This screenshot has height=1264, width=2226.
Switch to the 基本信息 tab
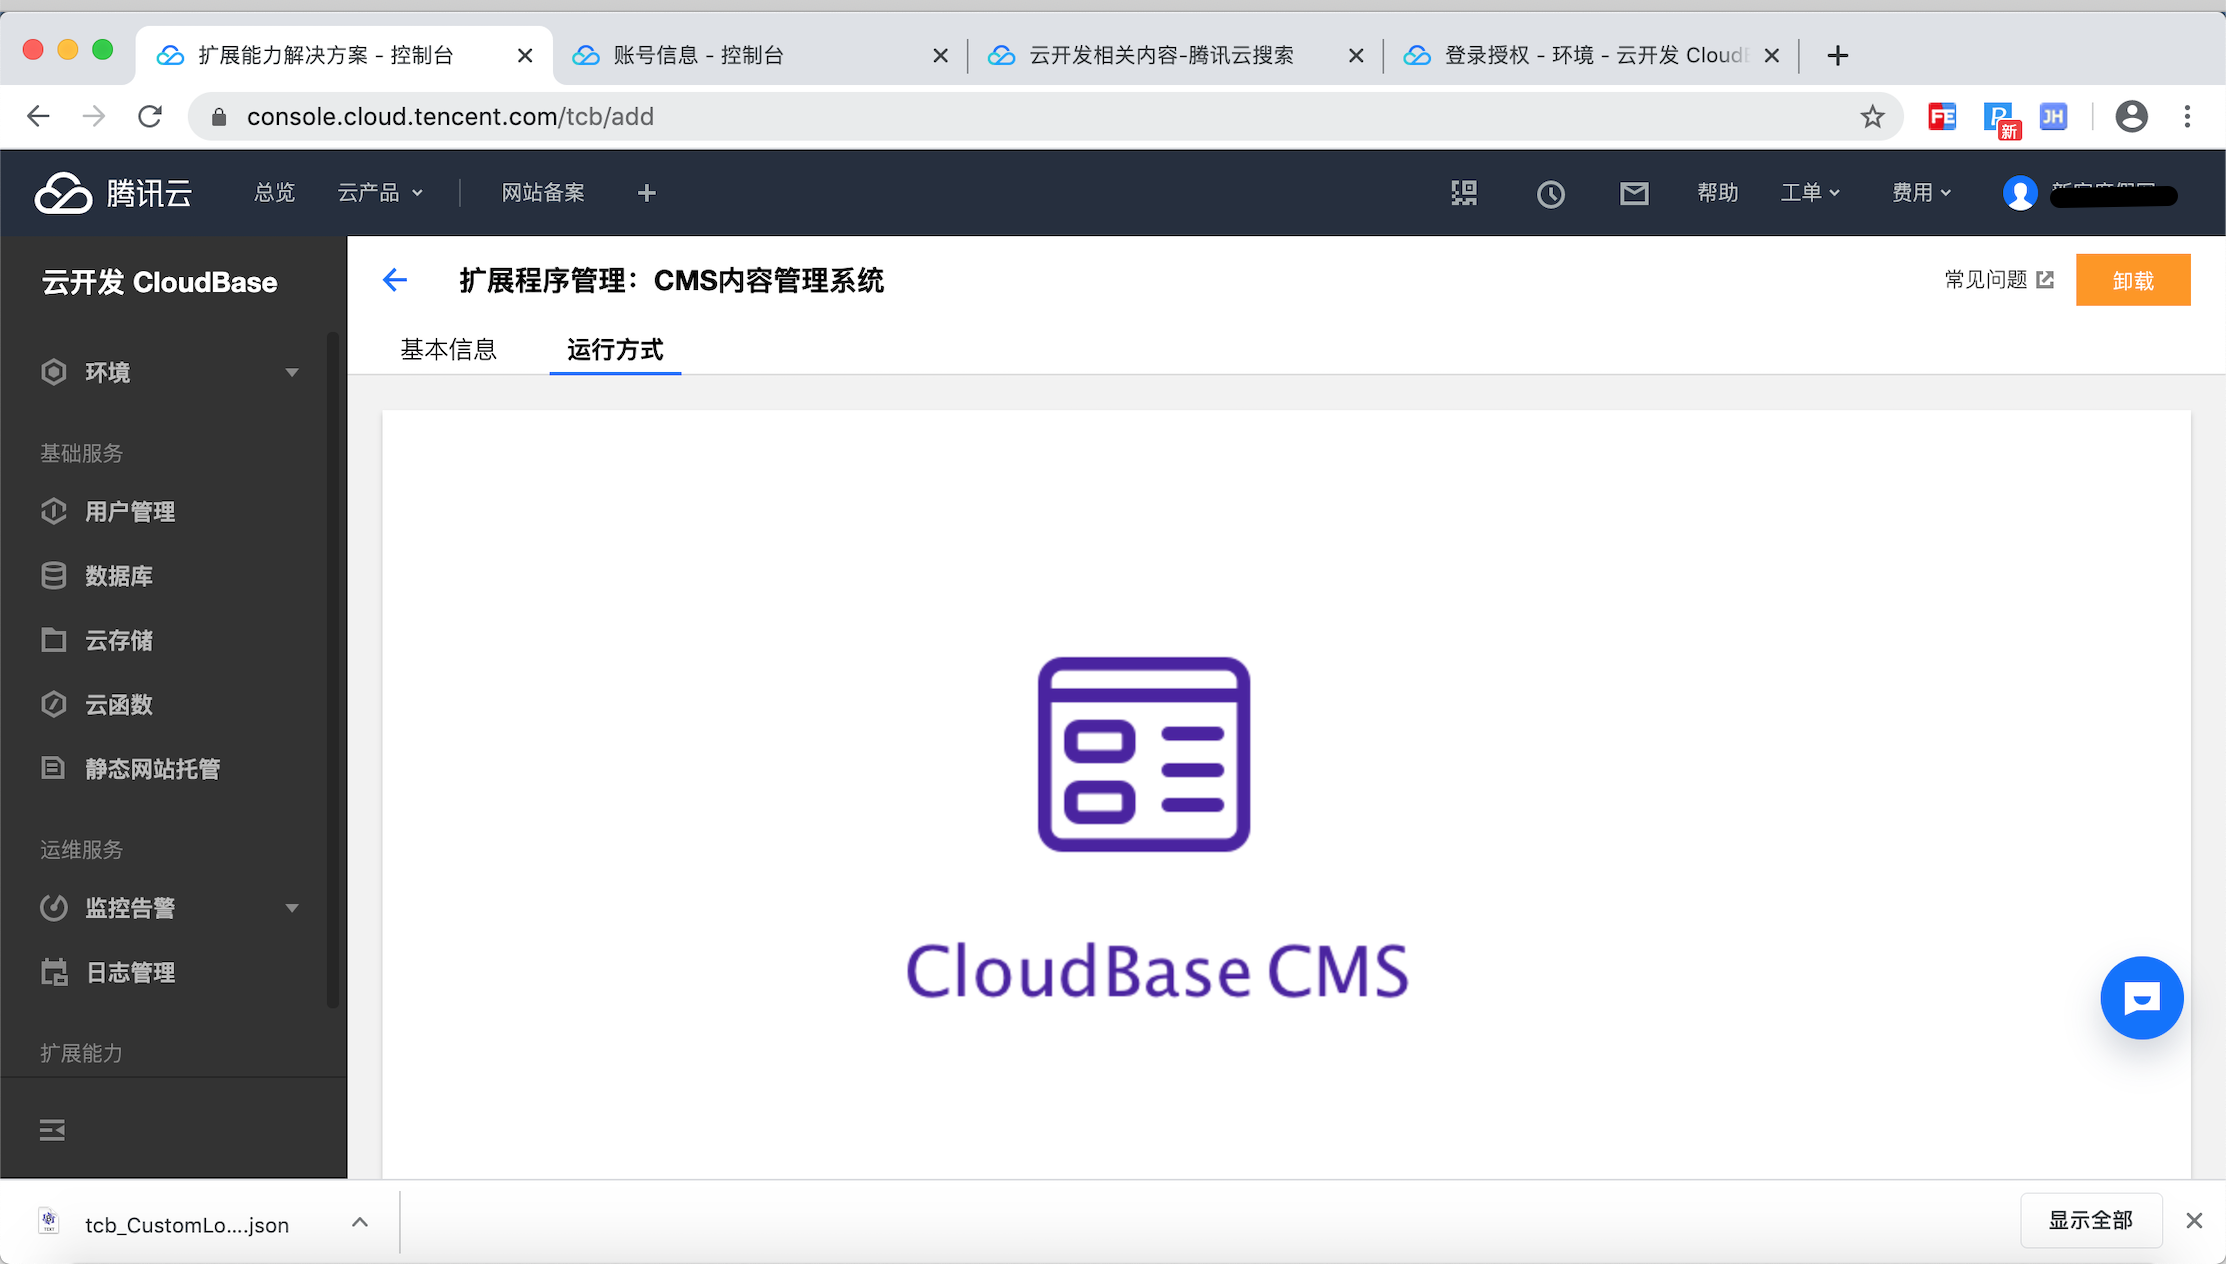tap(448, 350)
